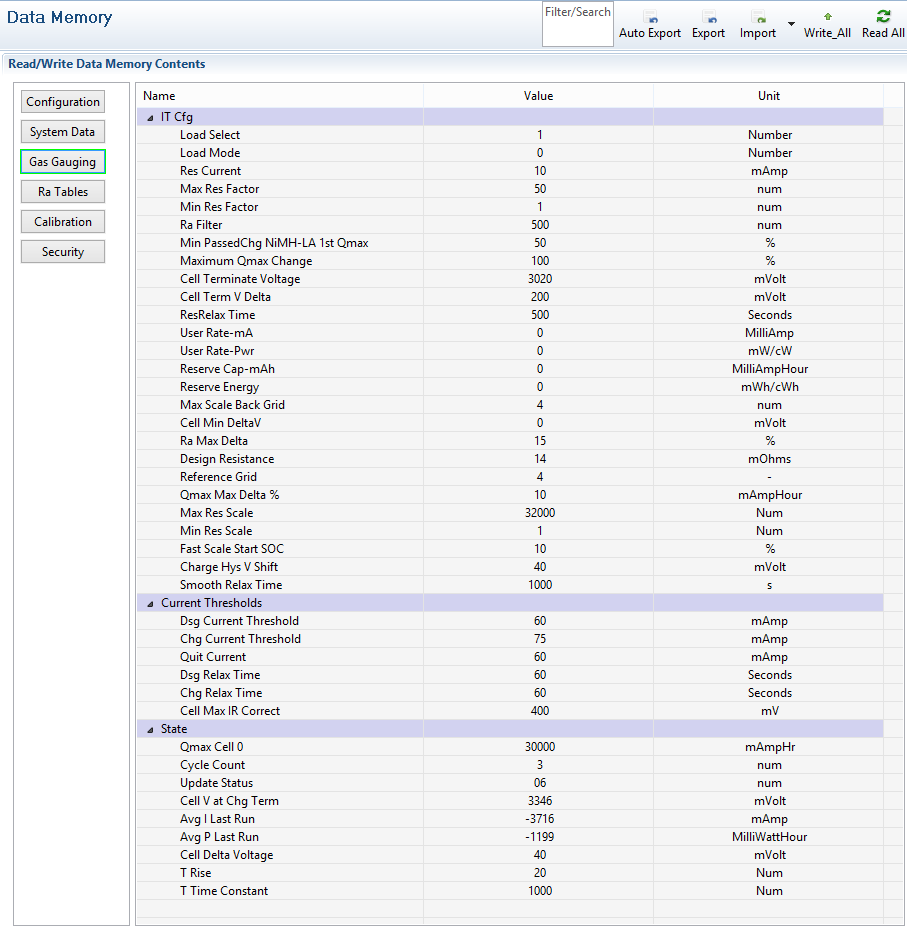907x930 pixels.
Task: Click the Unit column header
Action: [769, 96]
